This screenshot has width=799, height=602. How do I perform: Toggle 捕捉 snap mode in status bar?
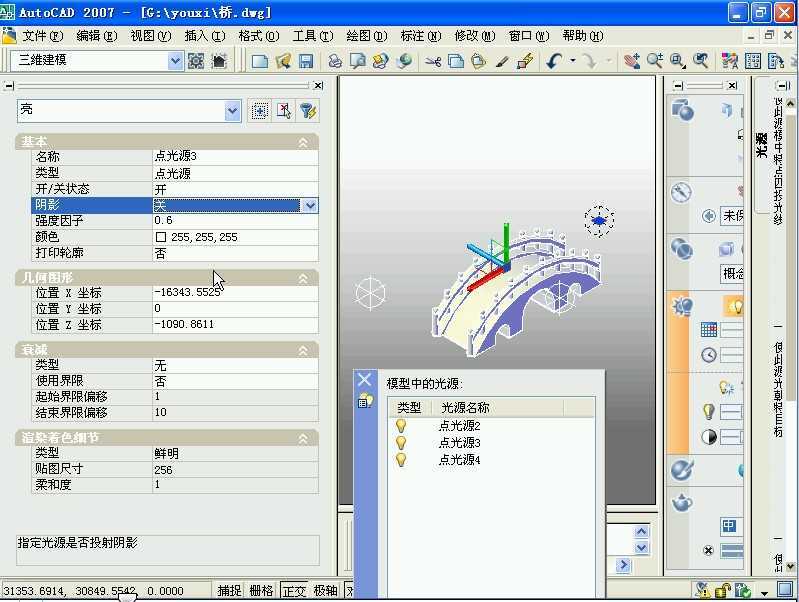(x=229, y=590)
